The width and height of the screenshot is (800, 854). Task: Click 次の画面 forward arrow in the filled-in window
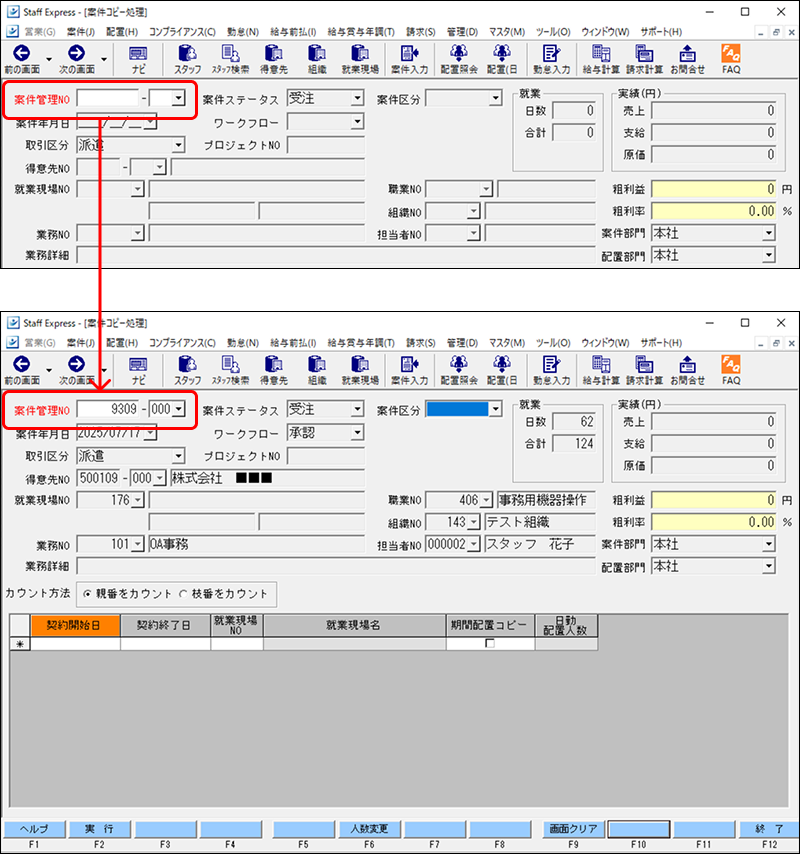tap(76, 364)
